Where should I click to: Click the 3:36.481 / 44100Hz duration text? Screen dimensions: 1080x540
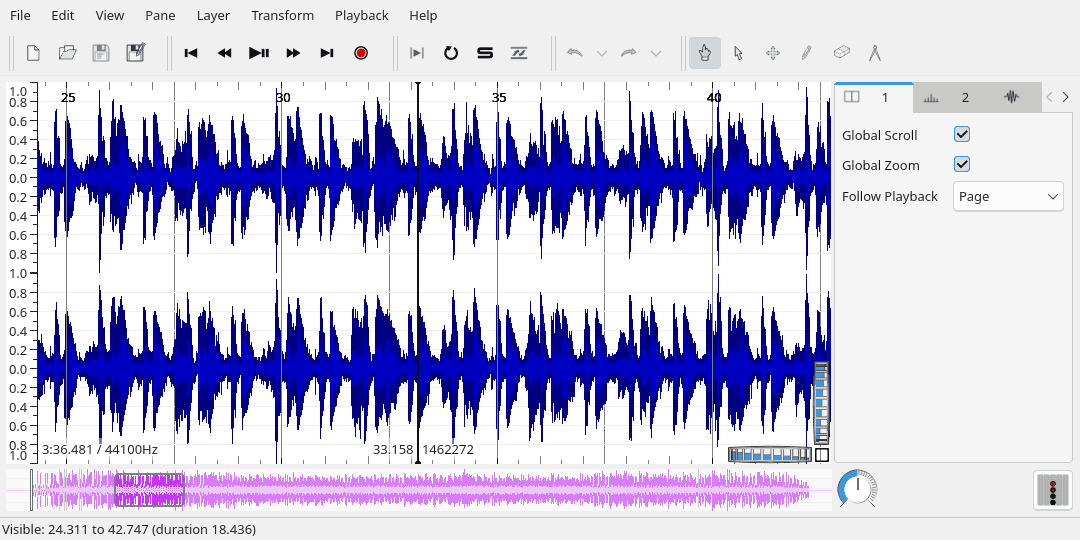pyautogui.click(x=100, y=450)
